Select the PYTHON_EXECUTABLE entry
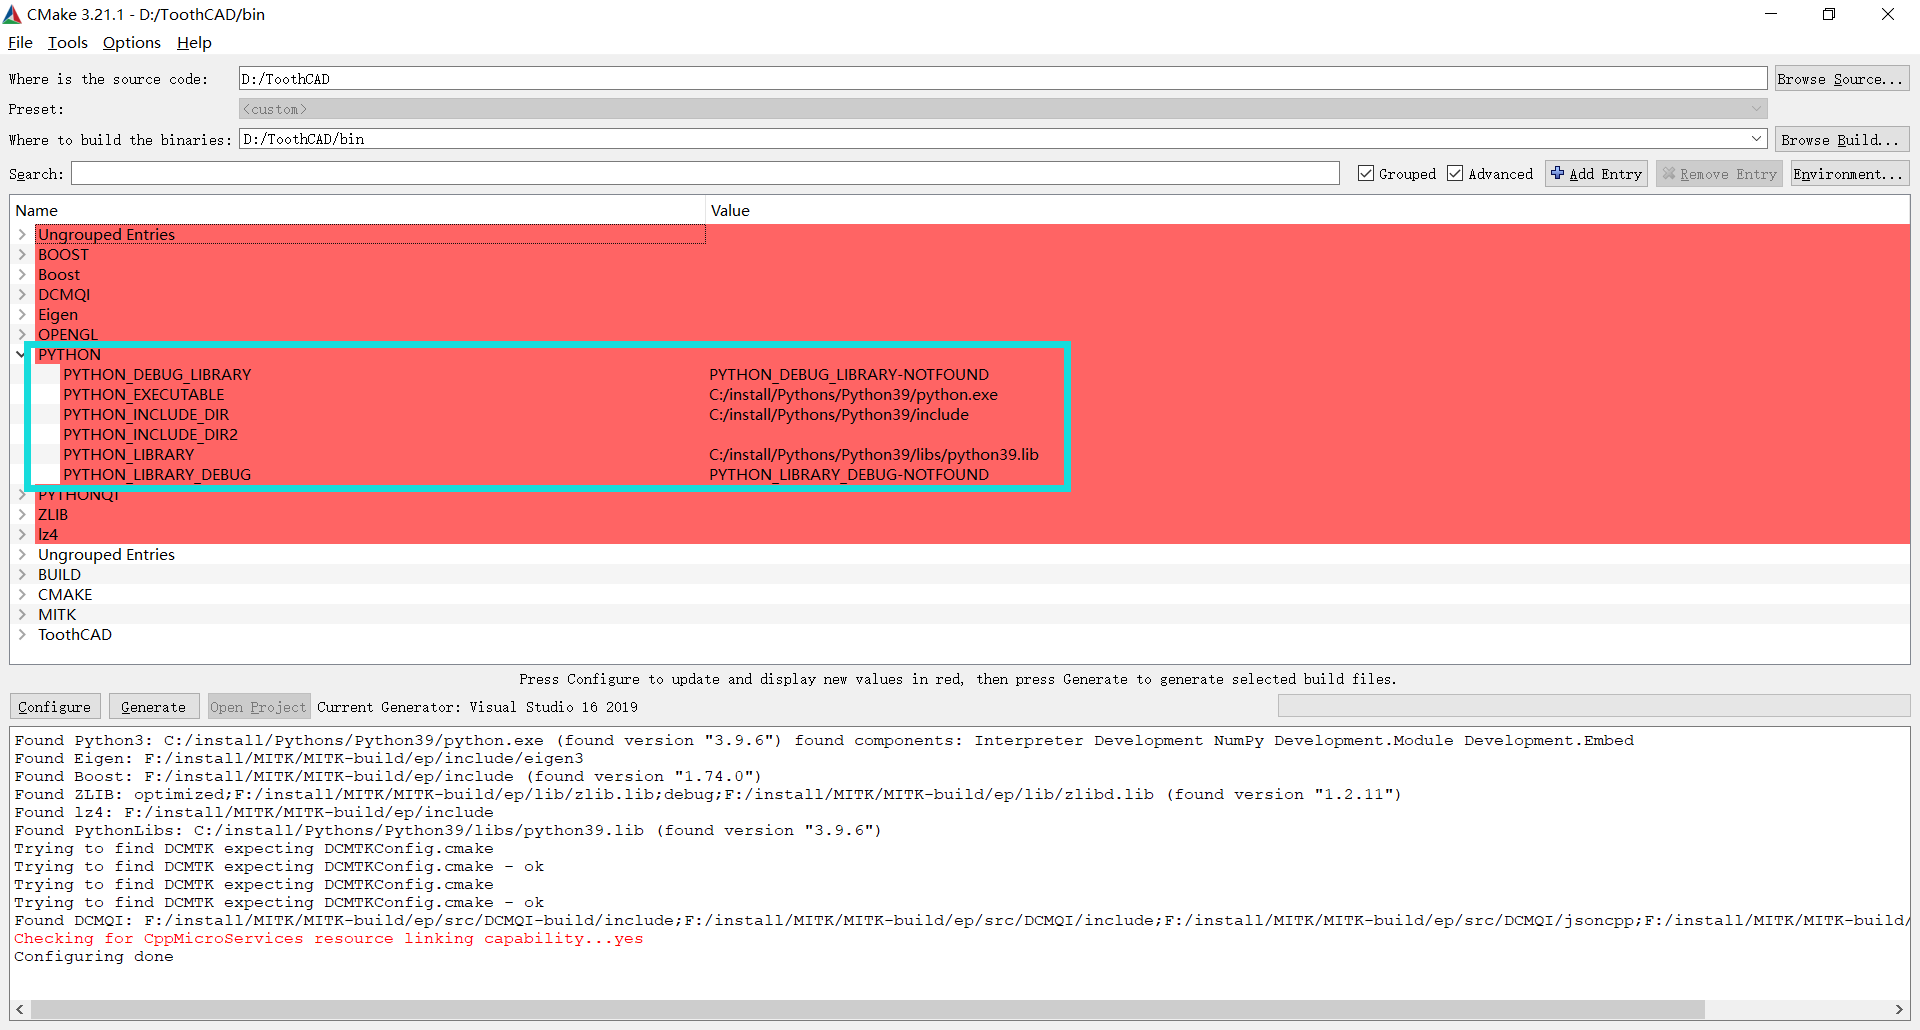The image size is (1920, 1030). click(x=143, y=395)
